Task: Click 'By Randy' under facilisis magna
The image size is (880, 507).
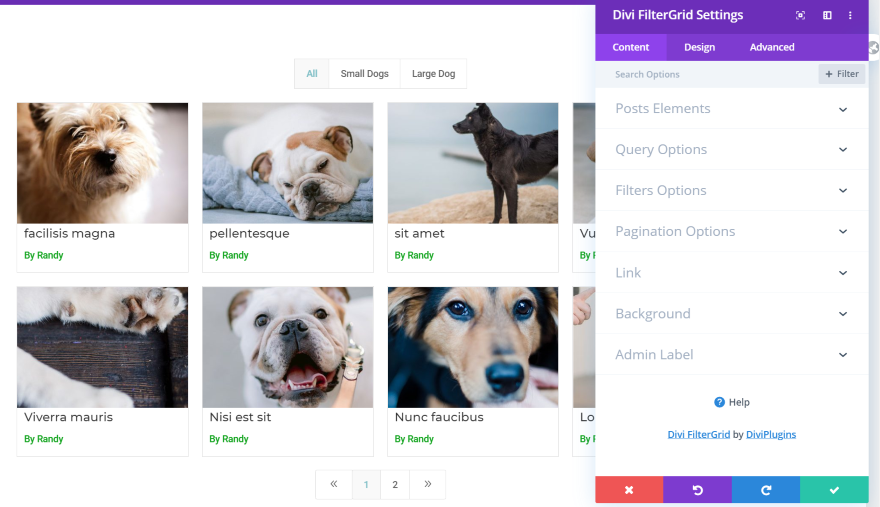Action: click(x=44, y=255)
